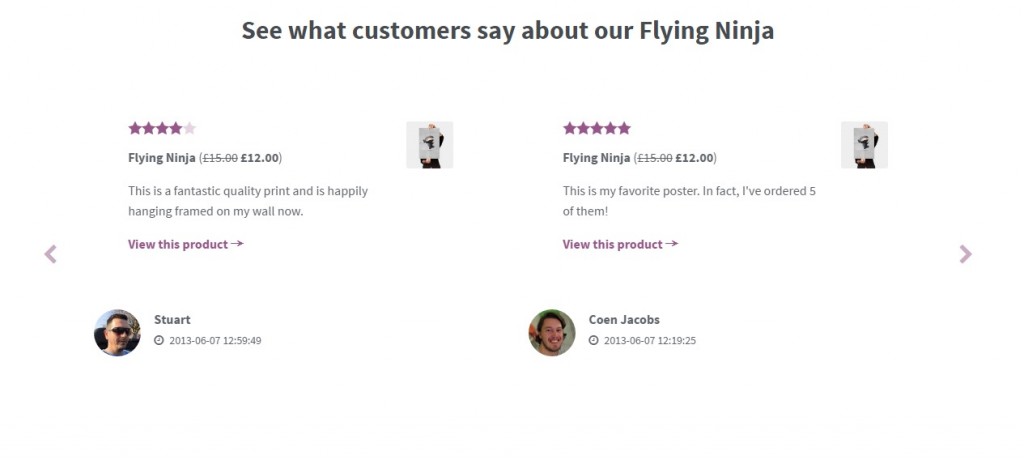This screenshot has width=1024, height=460.
Task: Click the 2013-06-07 12:59:49 timestamp
Action: 215,341
